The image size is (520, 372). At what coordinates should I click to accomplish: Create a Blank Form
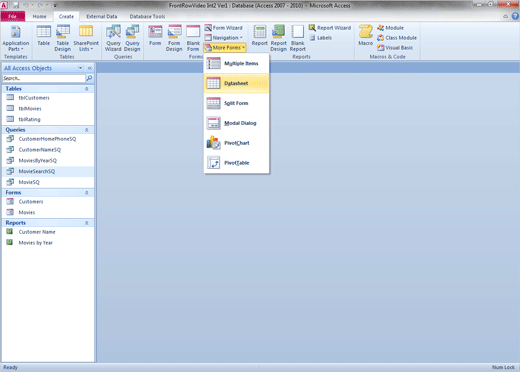pos(193,38)
